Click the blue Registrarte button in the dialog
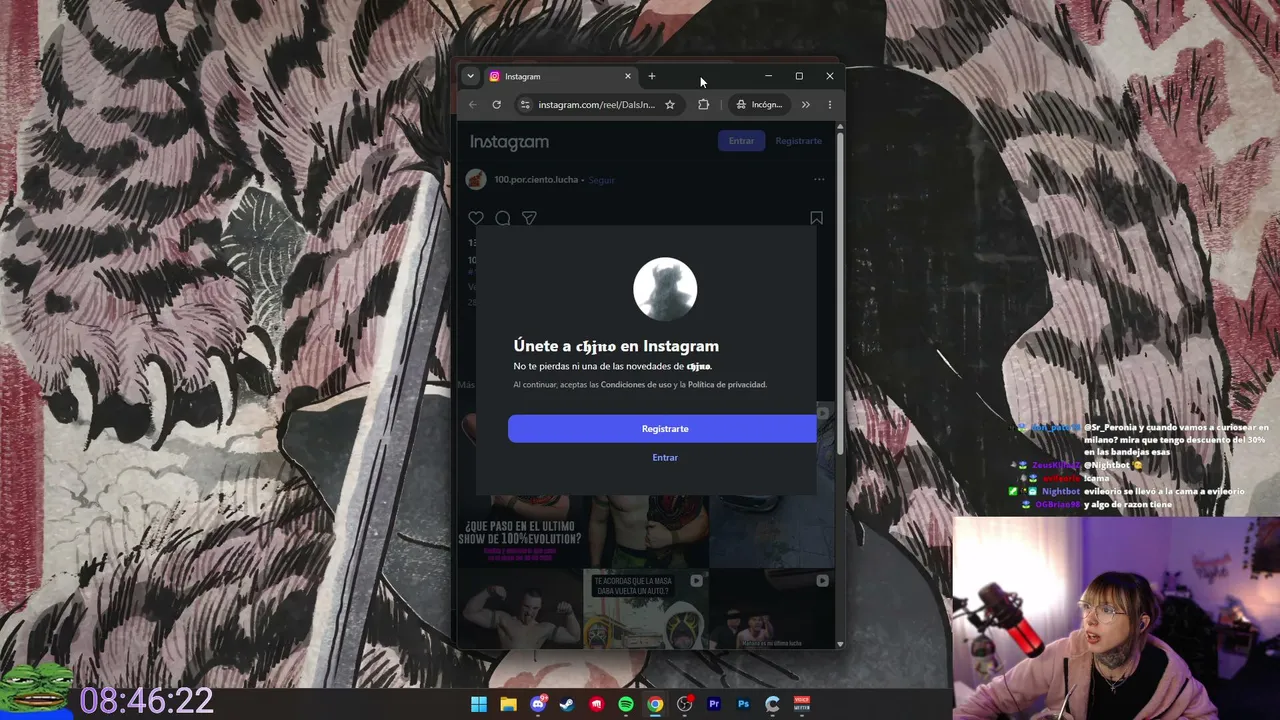The image size is (1280, 720). tap(662, 428)
